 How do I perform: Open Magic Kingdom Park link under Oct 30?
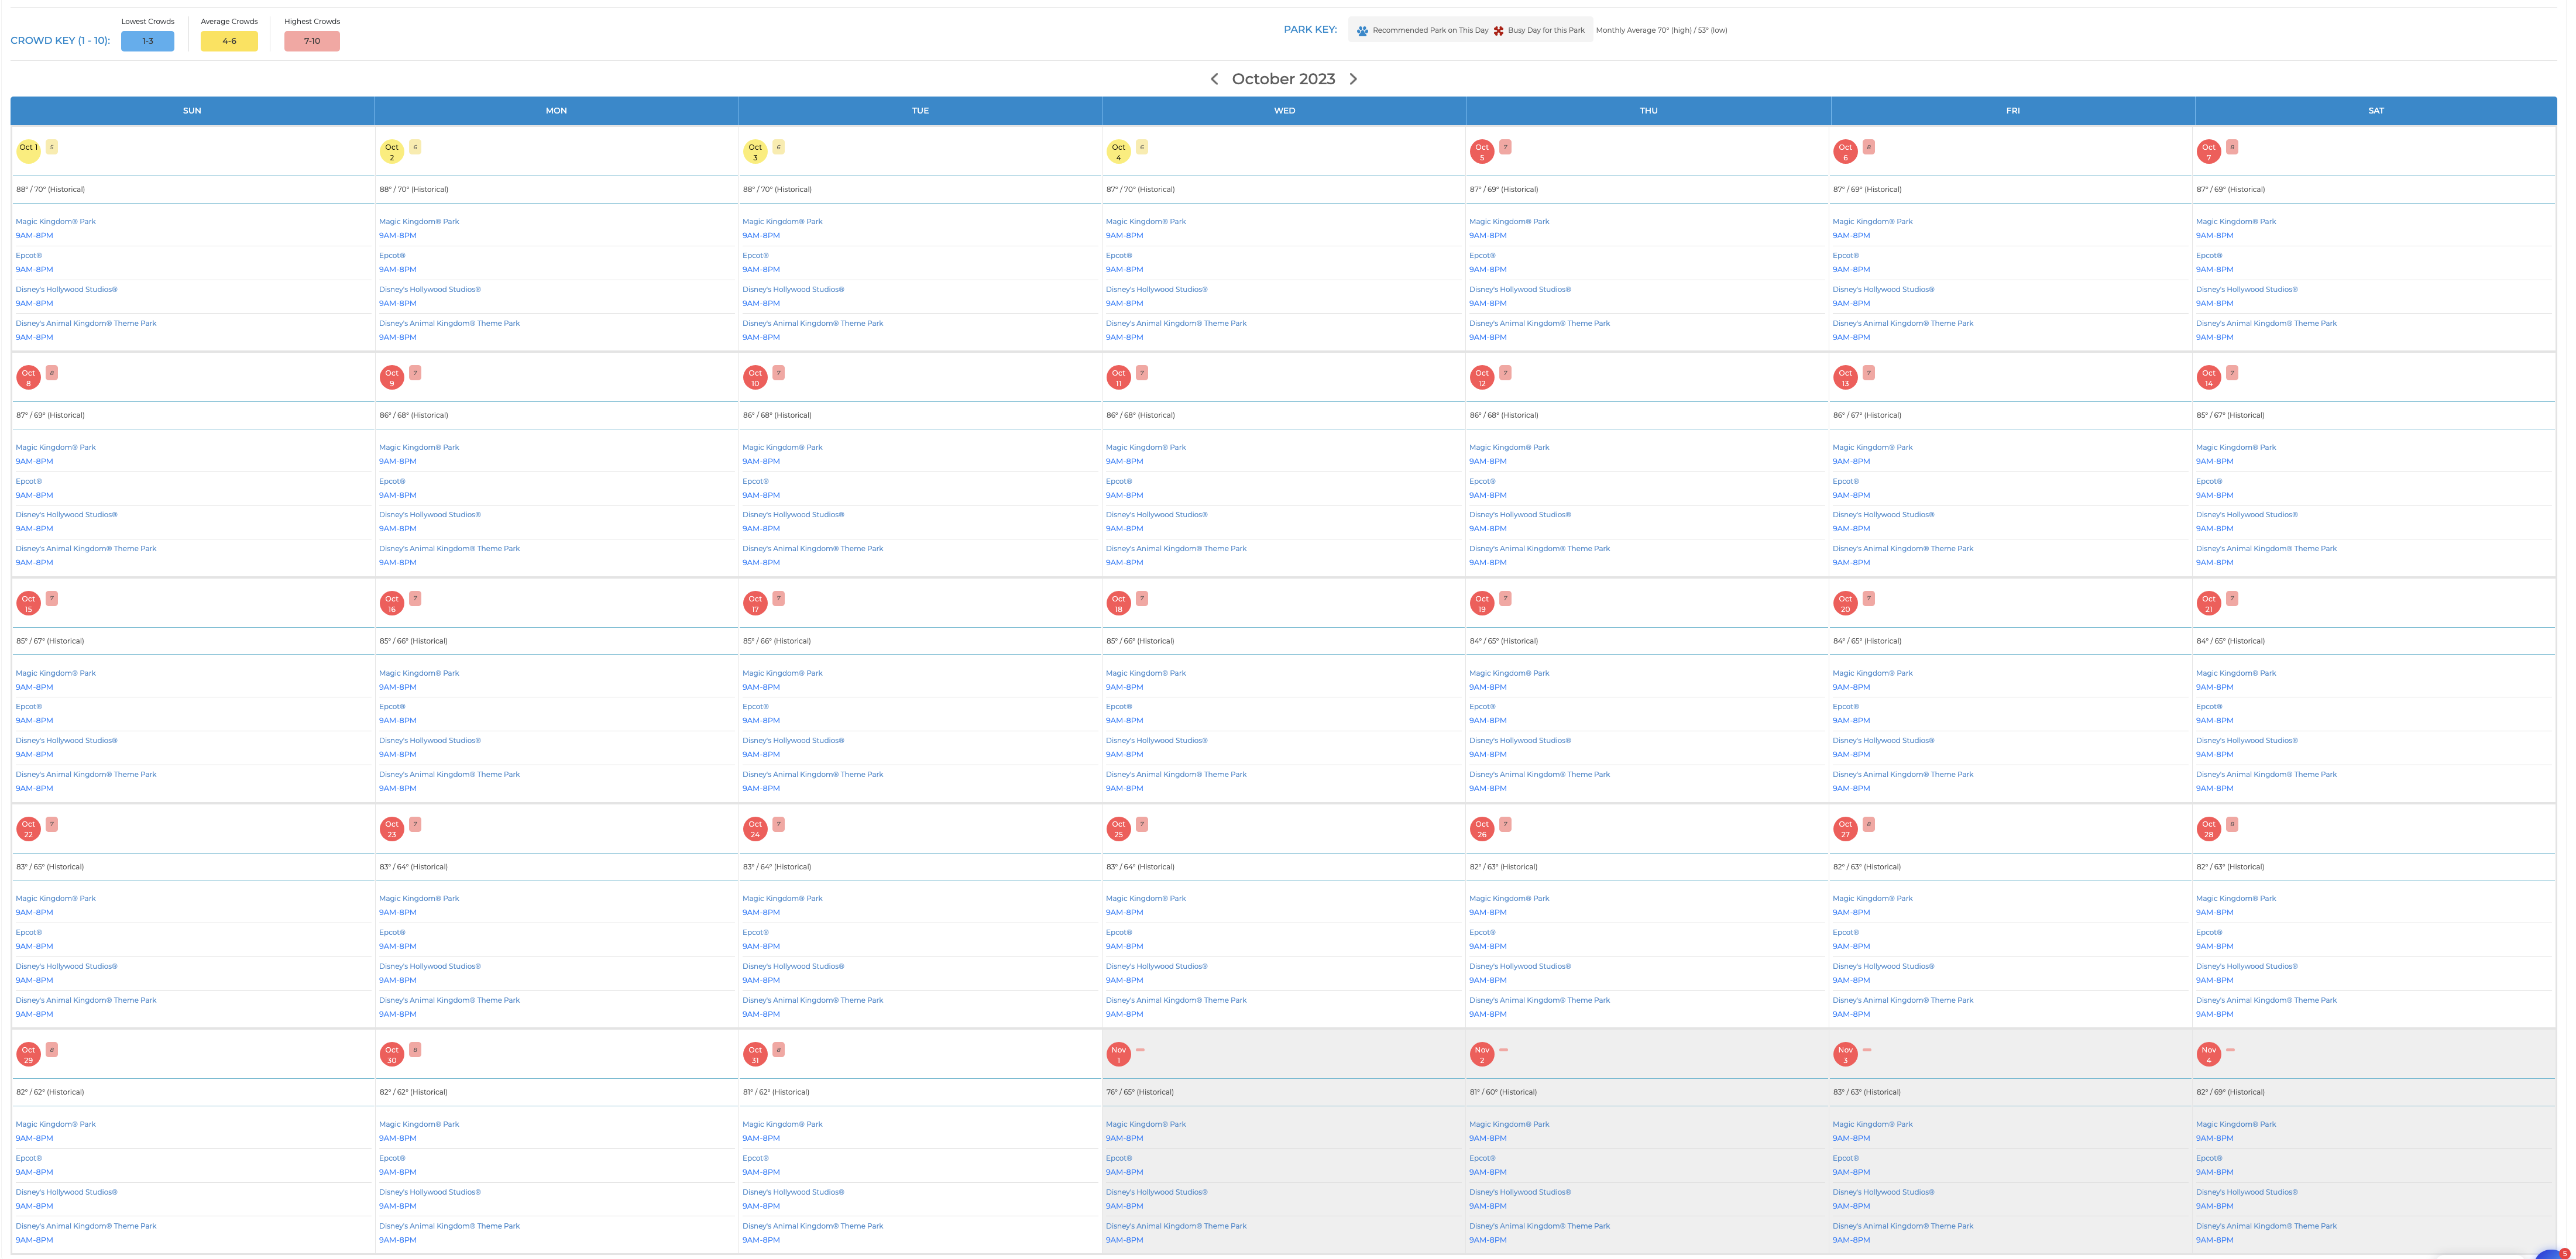[x=419, y=1125]
